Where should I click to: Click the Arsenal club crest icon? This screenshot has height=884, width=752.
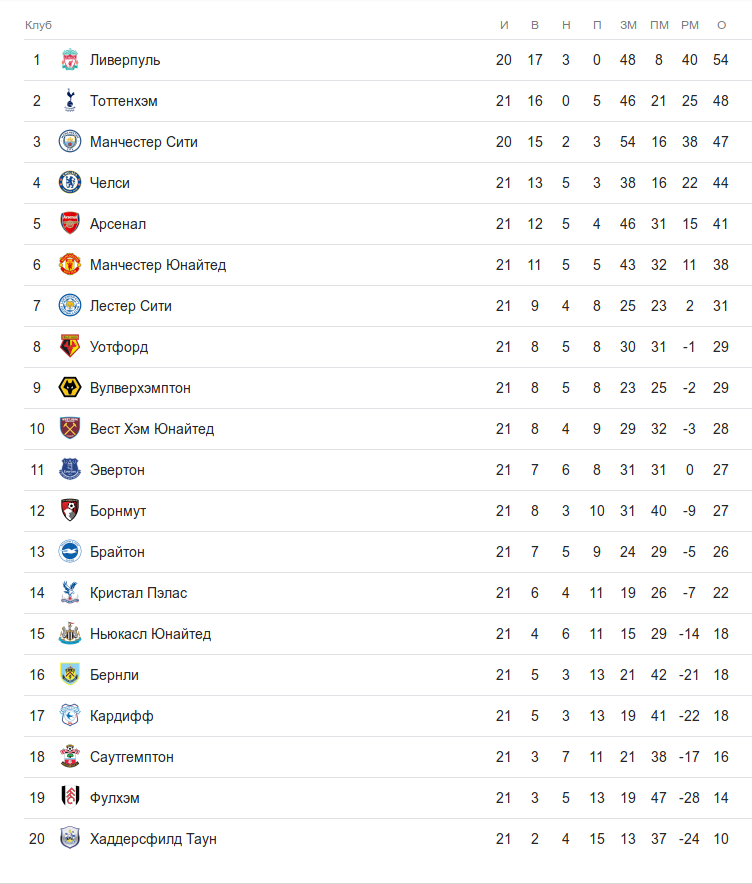pos(69,224)
